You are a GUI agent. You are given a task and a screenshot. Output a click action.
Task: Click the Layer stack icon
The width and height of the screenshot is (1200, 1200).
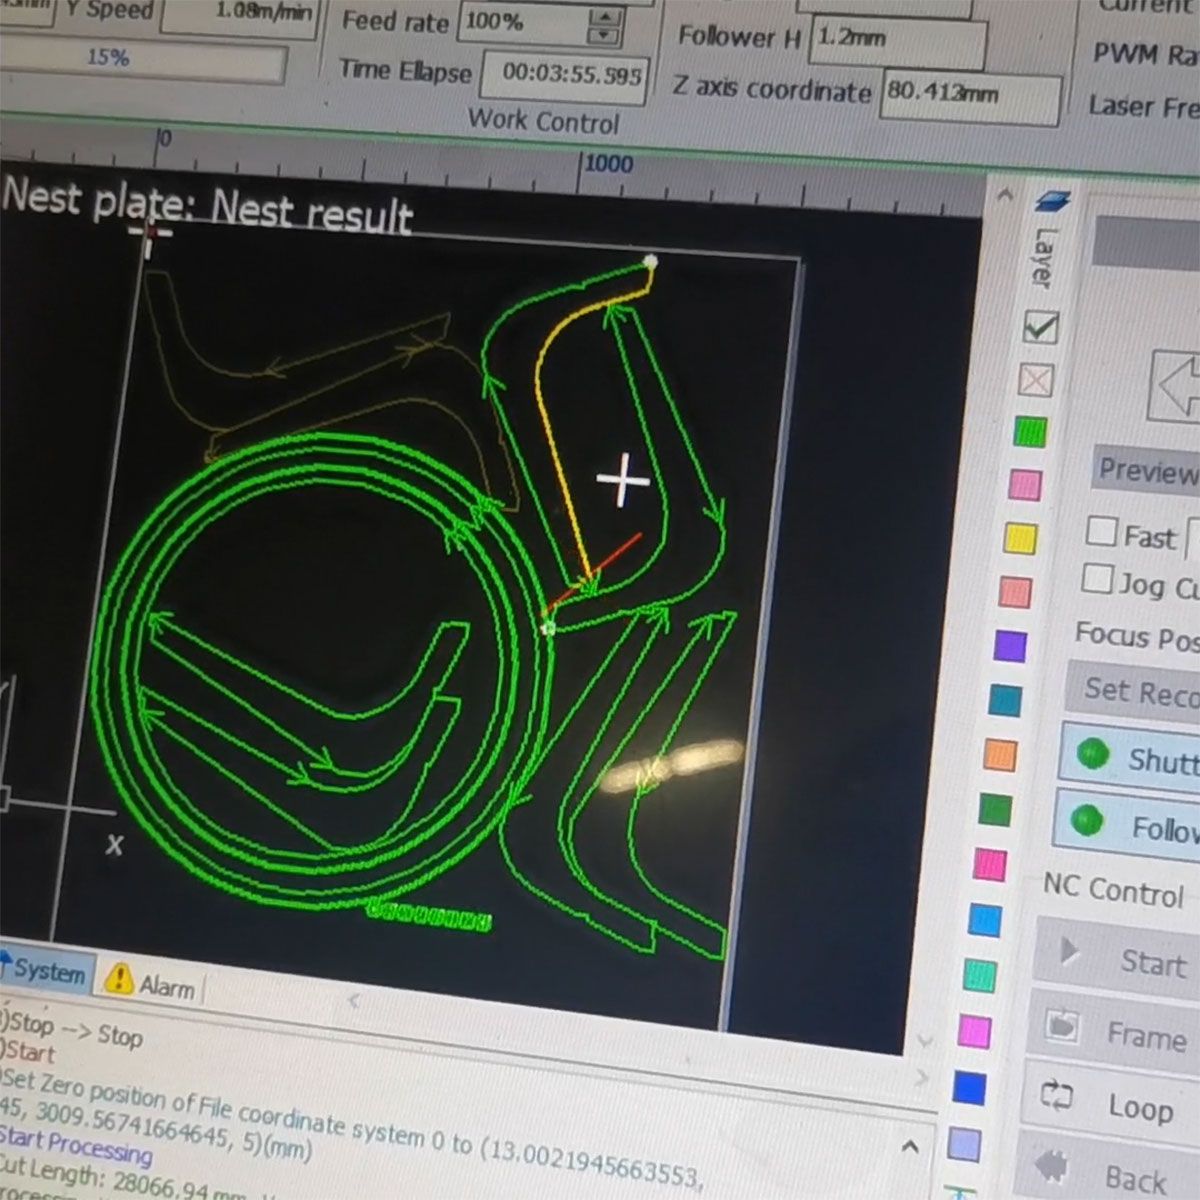pyautogui.click(x=1052, y=202)
